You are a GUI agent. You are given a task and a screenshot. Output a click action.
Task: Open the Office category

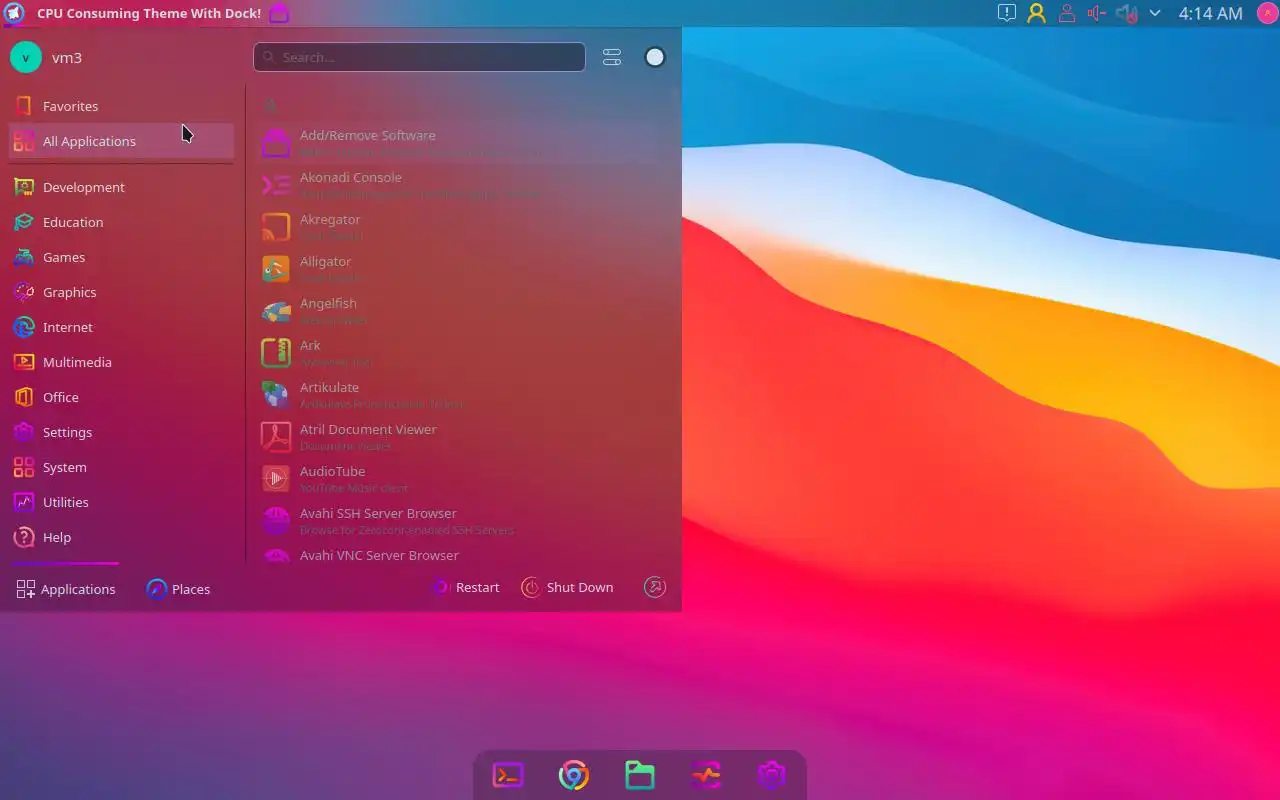(122, 397)
